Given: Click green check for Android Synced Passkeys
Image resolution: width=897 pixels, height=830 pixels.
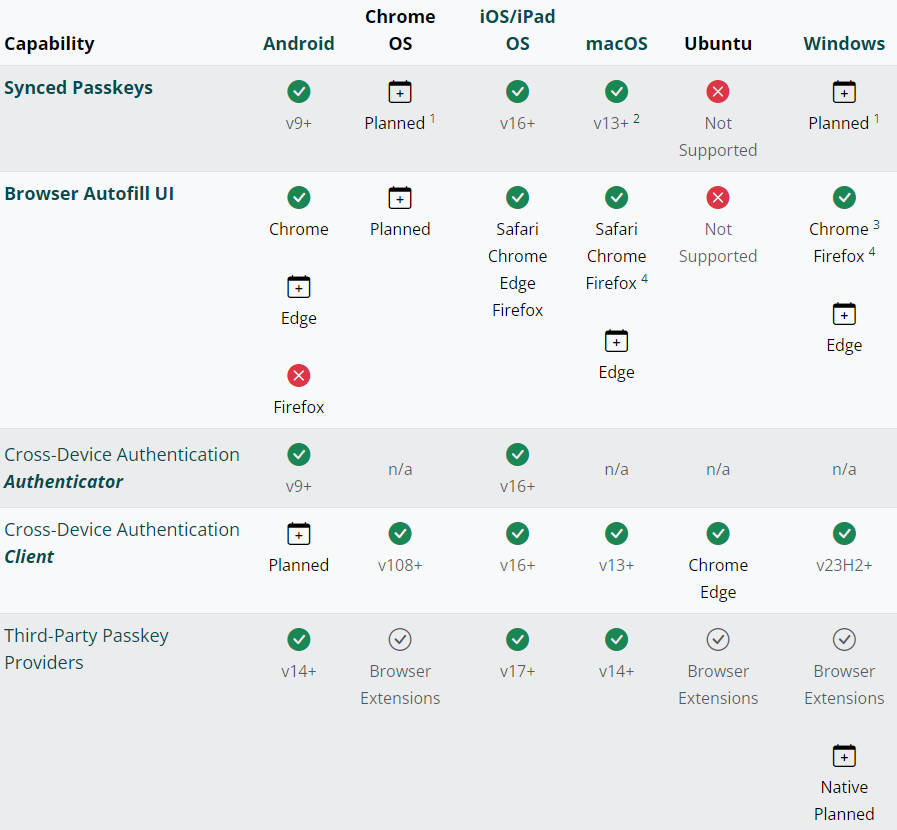Looking at the screenshot, I should (299, 92).
